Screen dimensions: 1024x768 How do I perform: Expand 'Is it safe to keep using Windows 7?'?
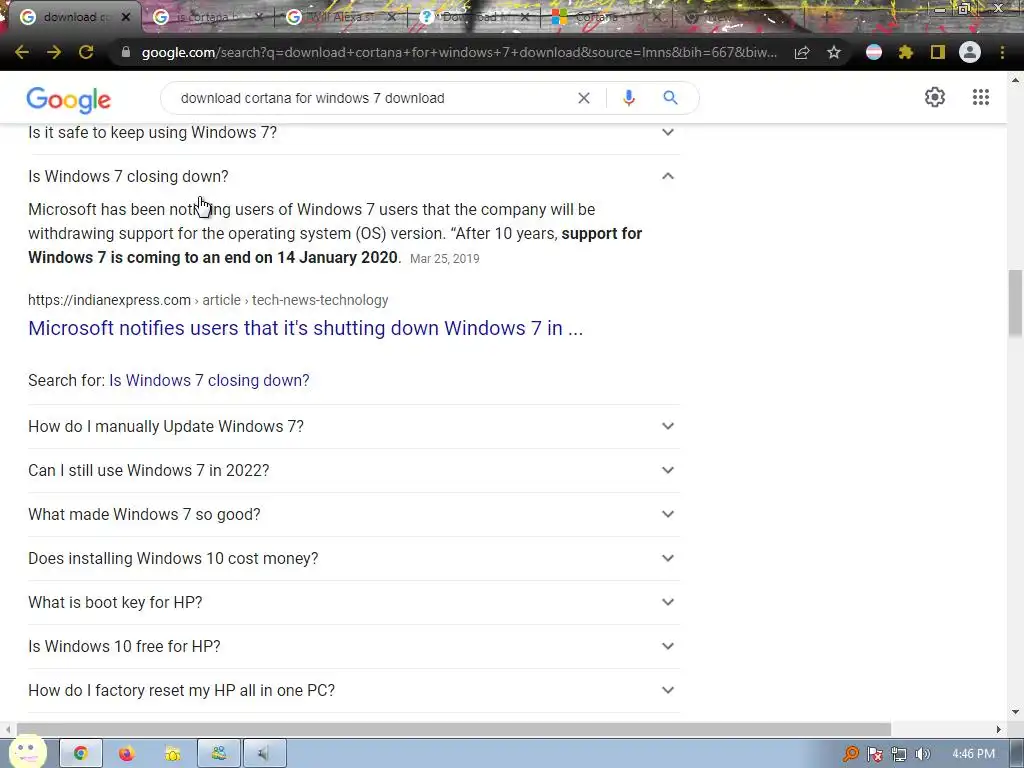(353, 133)
